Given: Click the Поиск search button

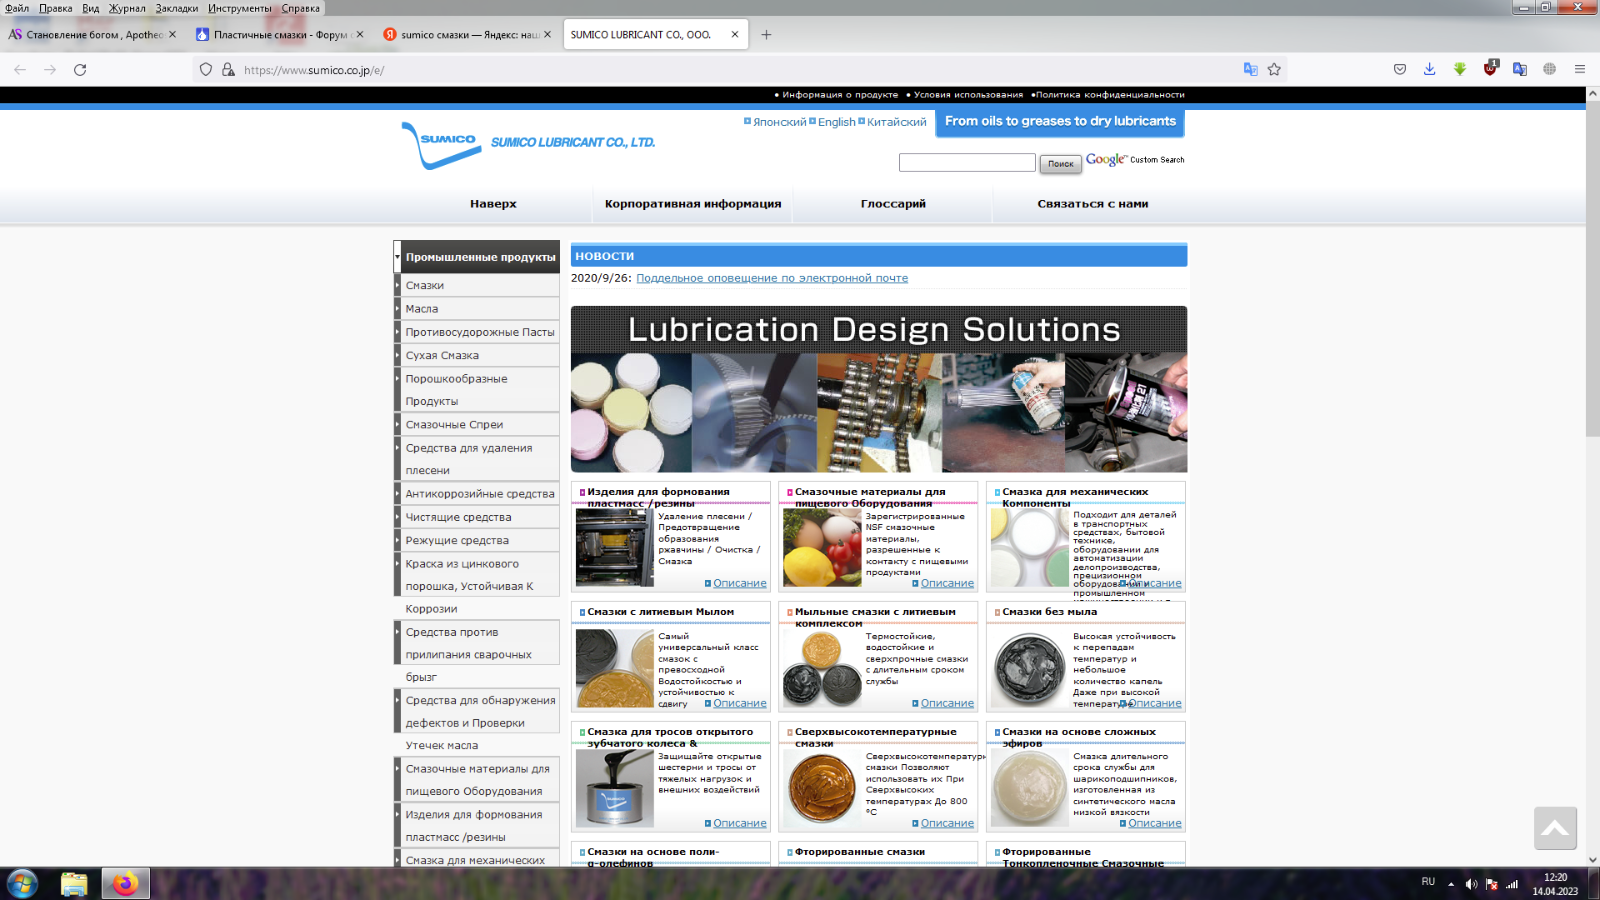Looking at the screenshot, I should pyautogui.click(x=1061, y=163).
